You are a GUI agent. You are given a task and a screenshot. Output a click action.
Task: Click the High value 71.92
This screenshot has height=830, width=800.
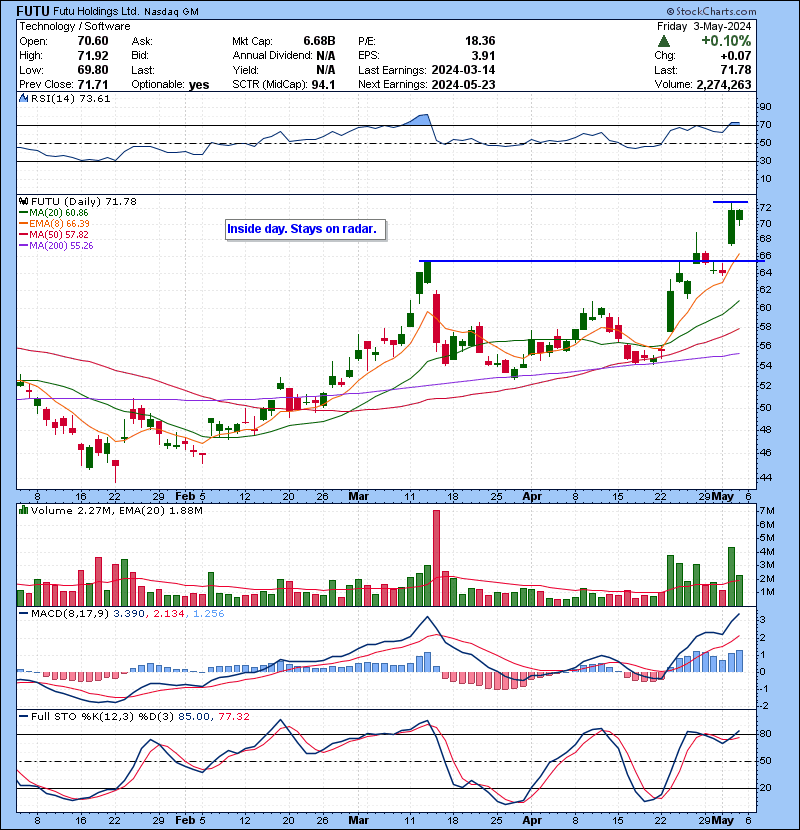pyautogui.click(x=93, y=55)
